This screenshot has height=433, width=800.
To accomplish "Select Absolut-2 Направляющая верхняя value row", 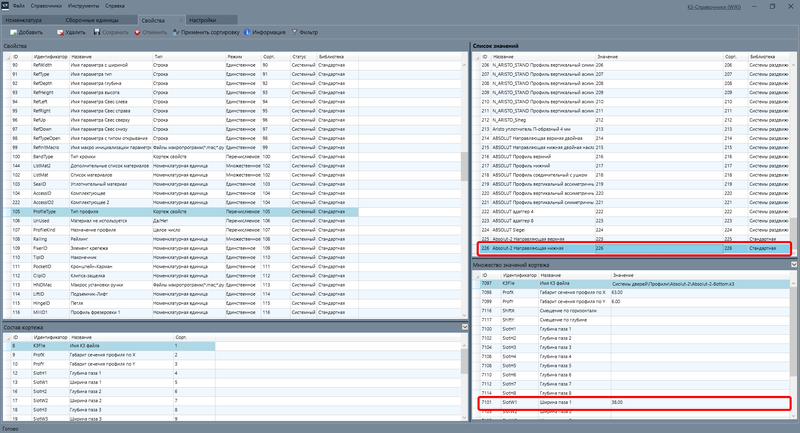I will (x=633, y=239).
